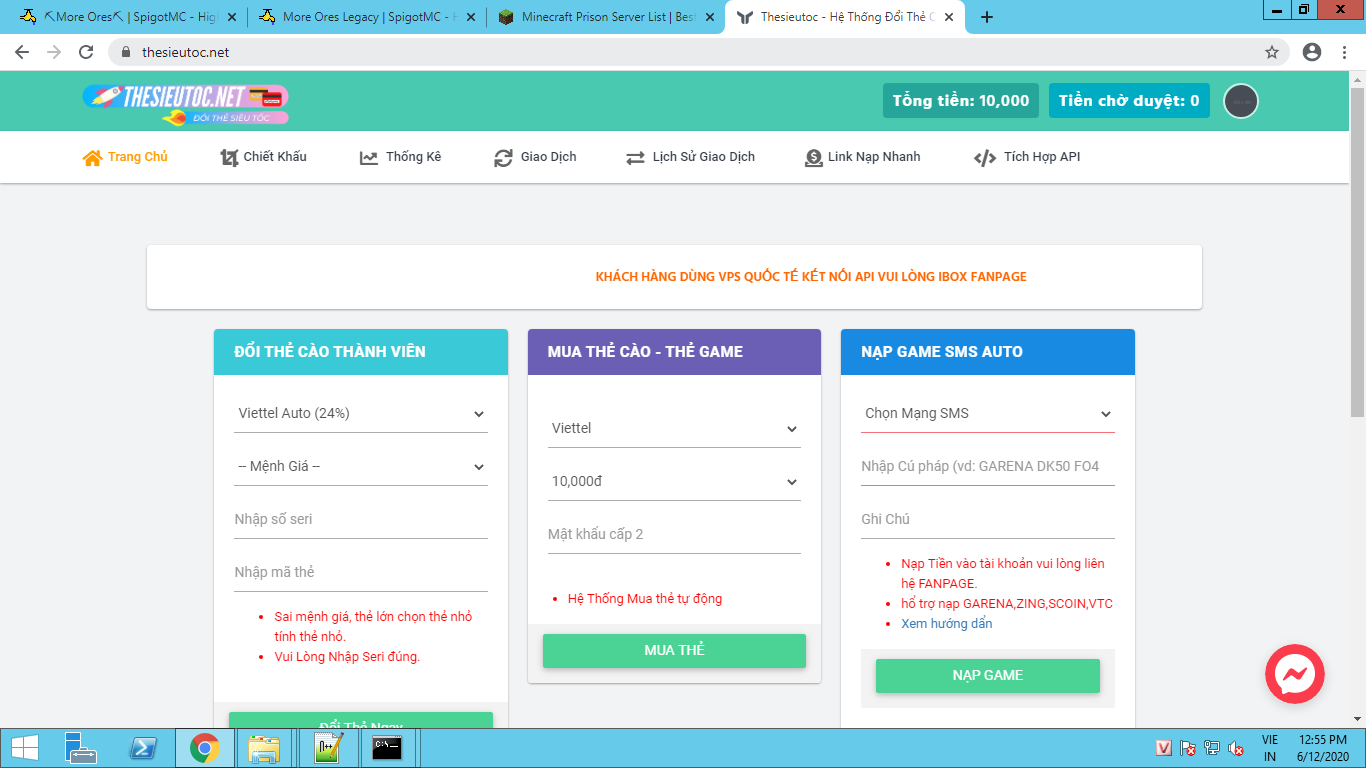Open the Chrome three-dot menu
This screenshot has width=1366, height=768.
point(1345,52)
